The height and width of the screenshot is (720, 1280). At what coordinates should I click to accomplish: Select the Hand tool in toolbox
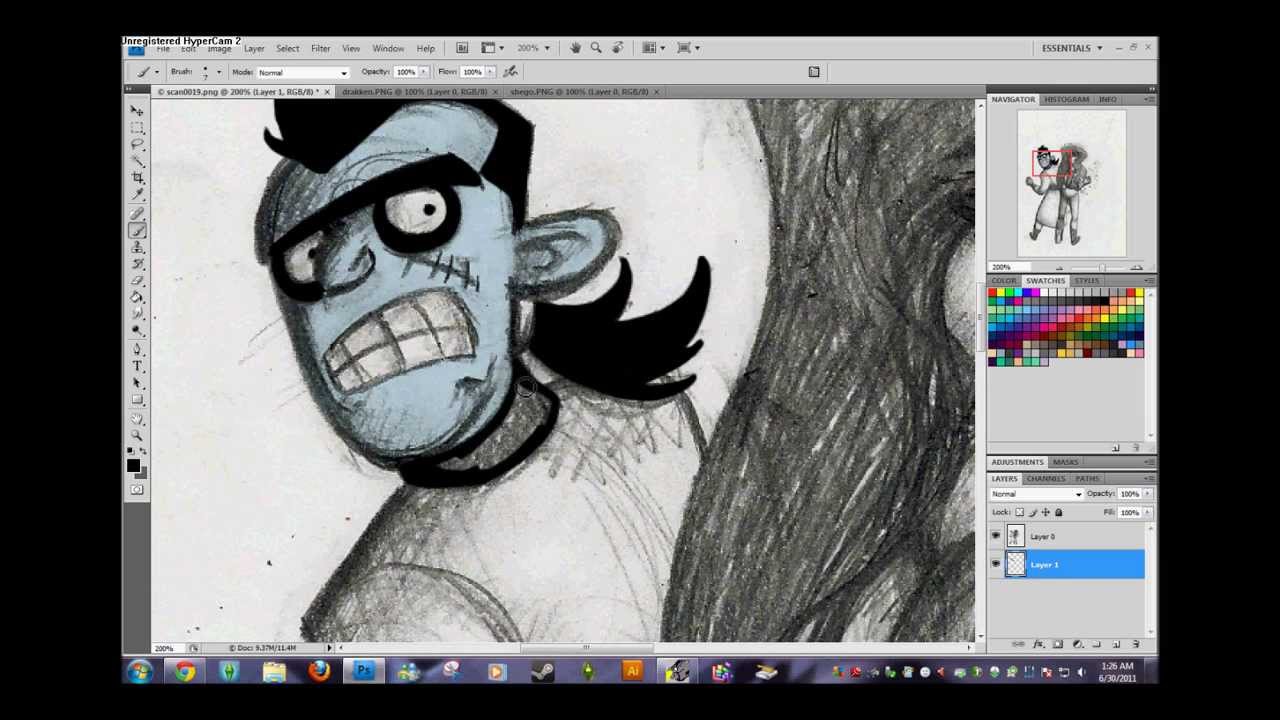tap(137, 420)
